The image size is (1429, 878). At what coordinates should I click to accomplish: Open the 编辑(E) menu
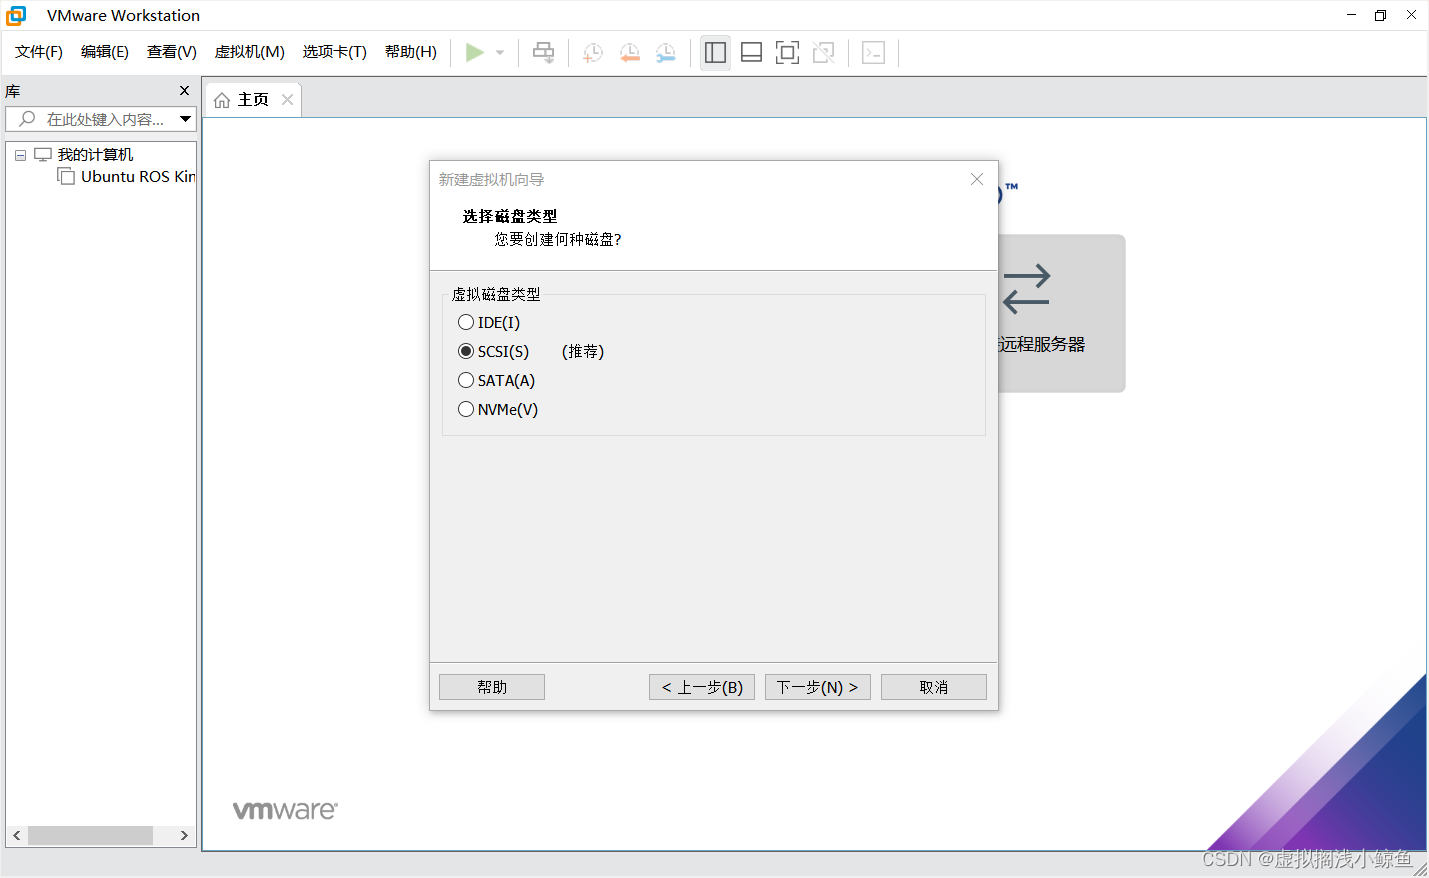[105, 52]
